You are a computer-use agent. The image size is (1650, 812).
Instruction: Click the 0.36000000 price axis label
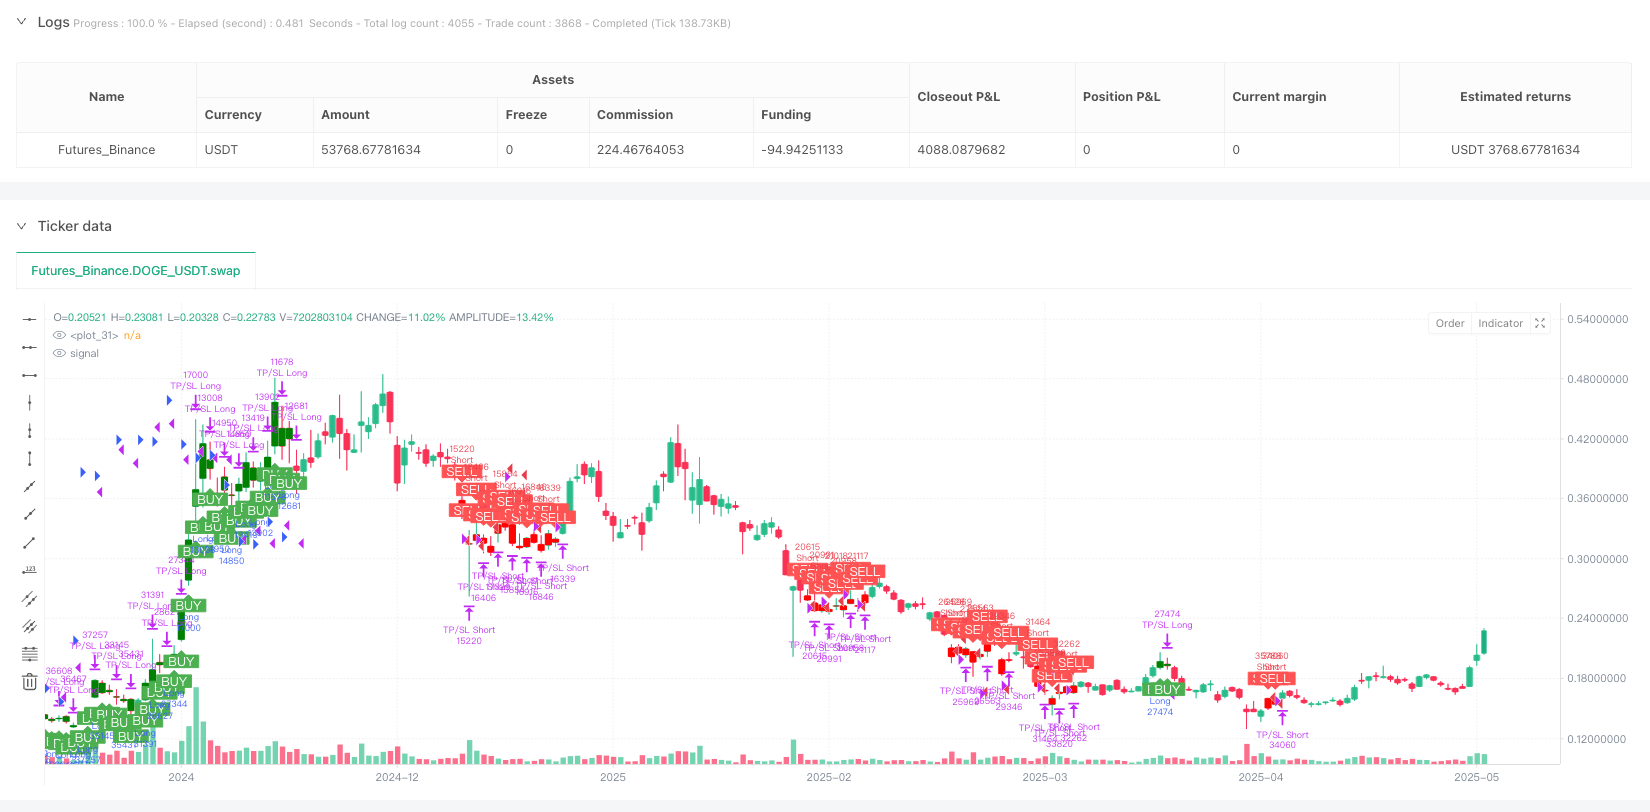[1598, 498]
